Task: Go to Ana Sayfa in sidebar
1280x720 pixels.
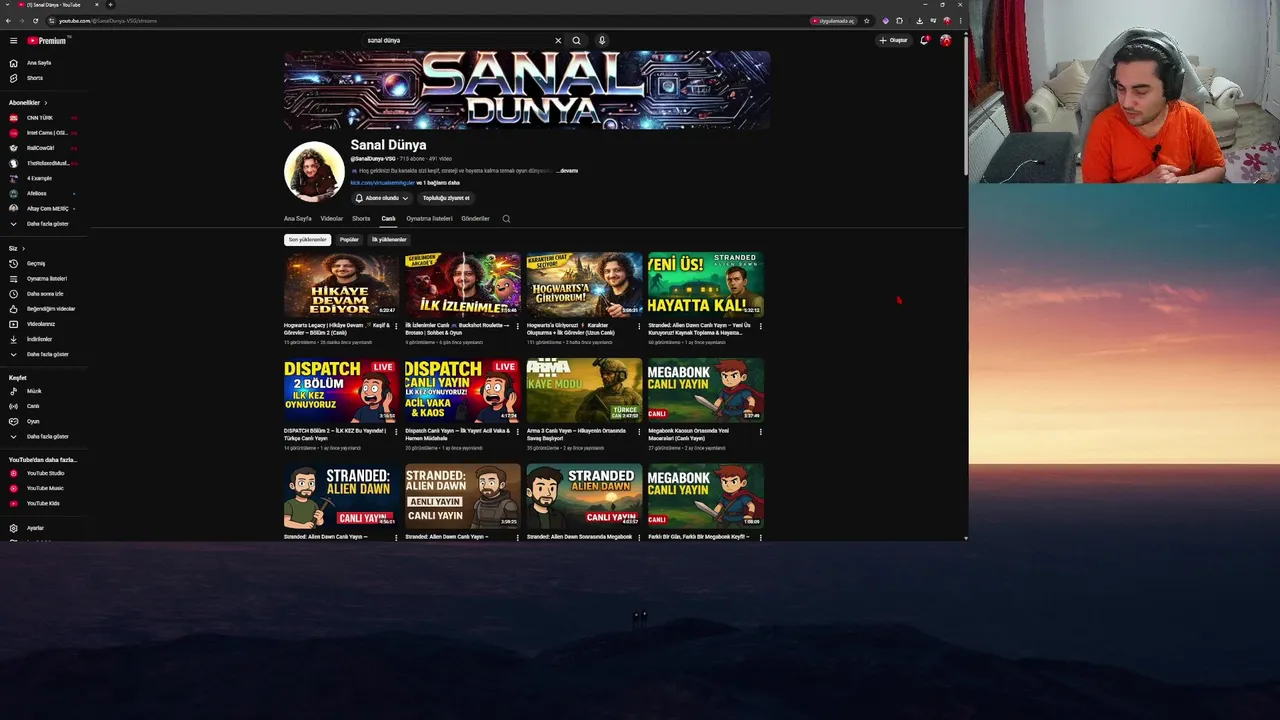Action: [40, 63]
